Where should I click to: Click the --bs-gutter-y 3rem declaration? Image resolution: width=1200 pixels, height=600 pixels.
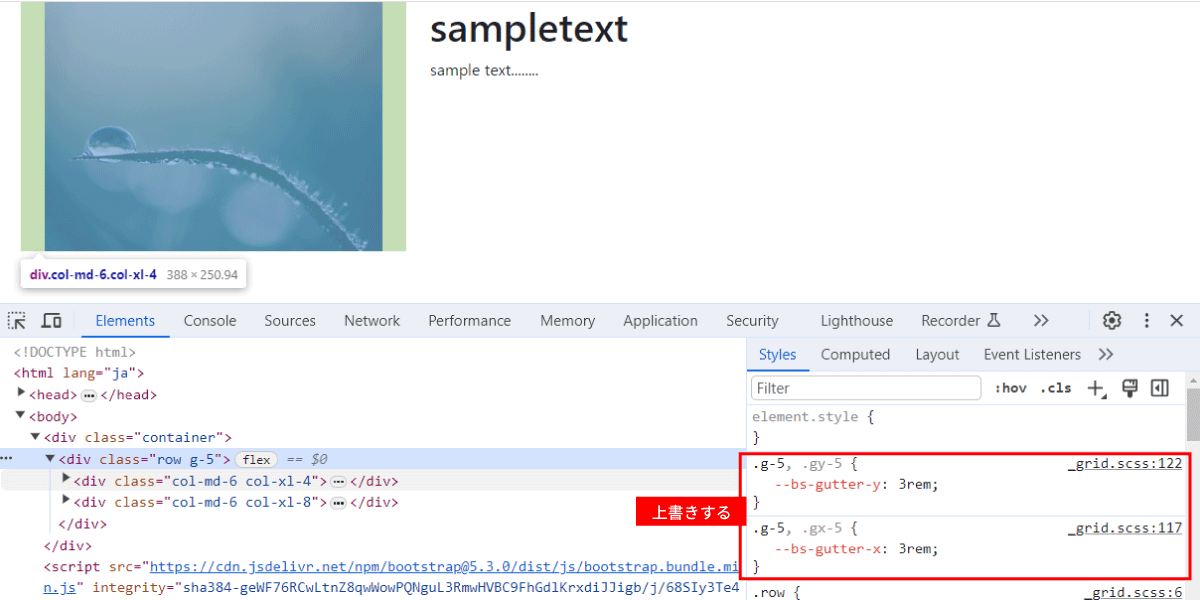[x=858, y=485]
